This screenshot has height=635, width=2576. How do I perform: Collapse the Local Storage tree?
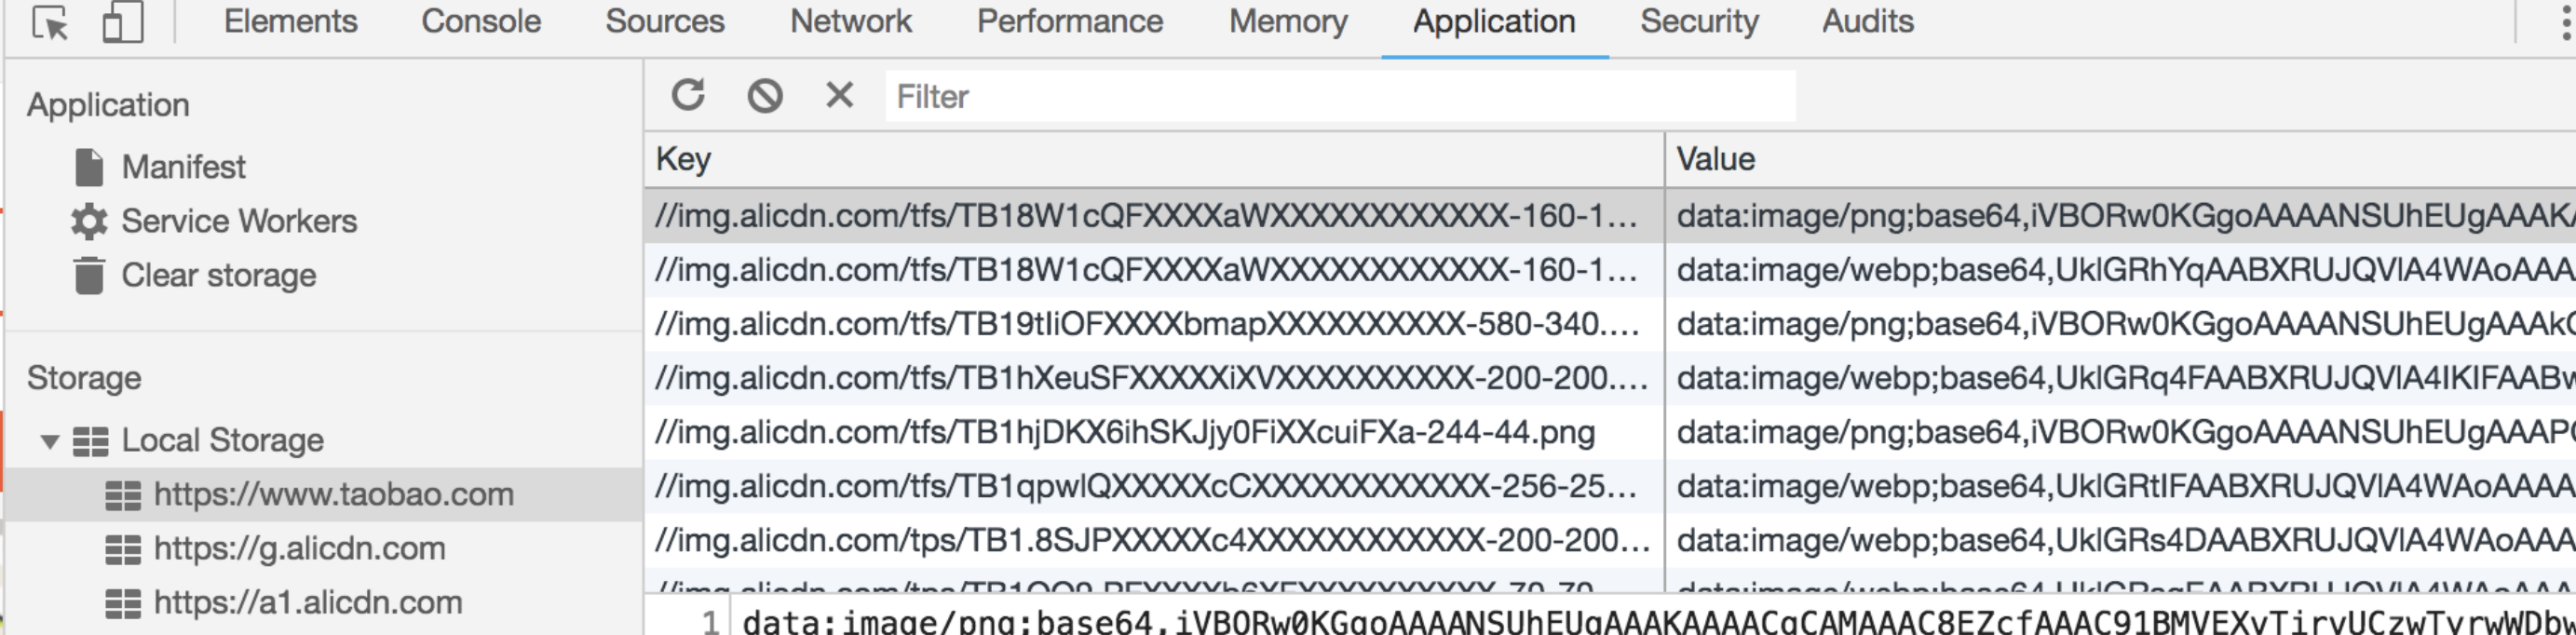click(x=49, y=441)
